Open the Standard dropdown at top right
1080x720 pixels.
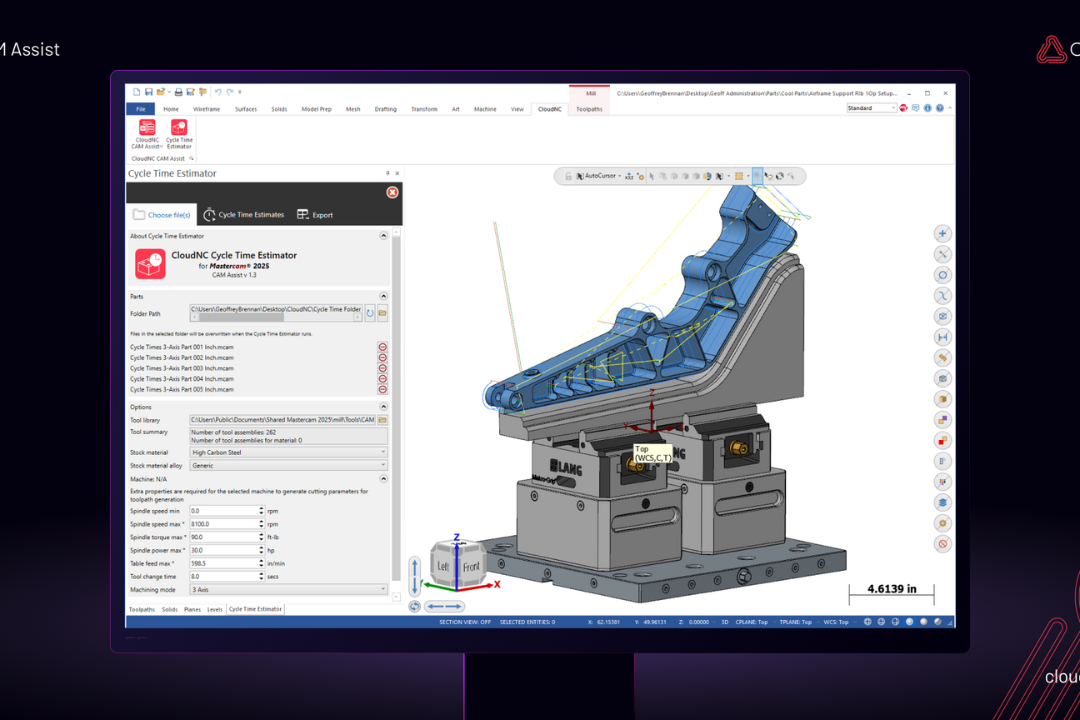[871, 108]
